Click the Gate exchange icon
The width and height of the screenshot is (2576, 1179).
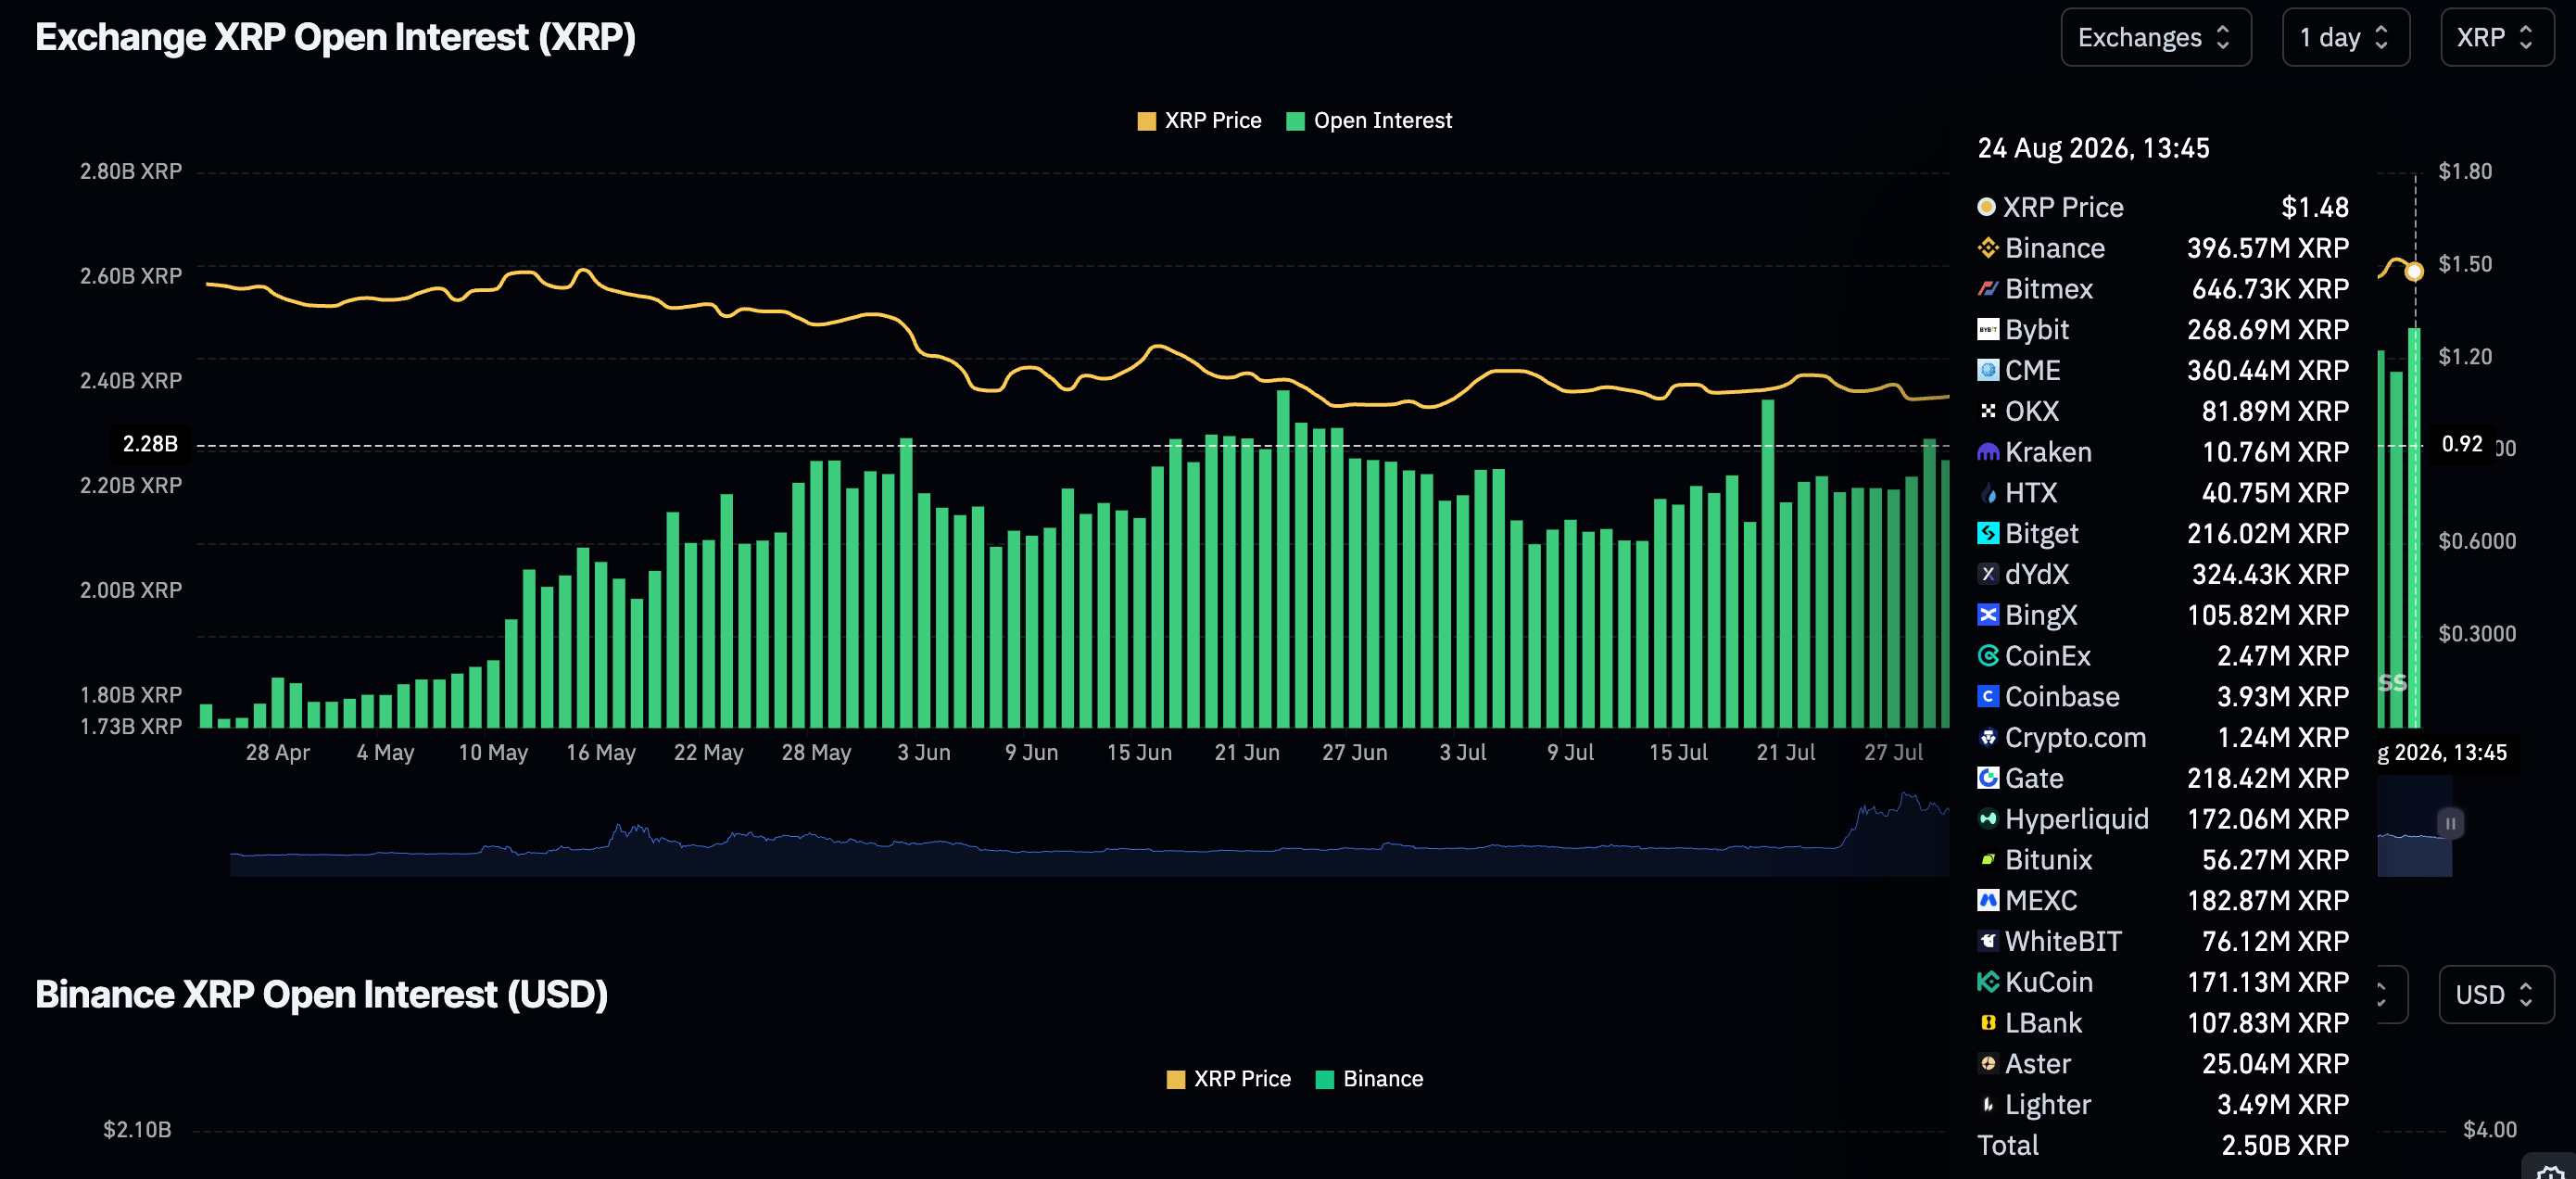coord(1987,779)
